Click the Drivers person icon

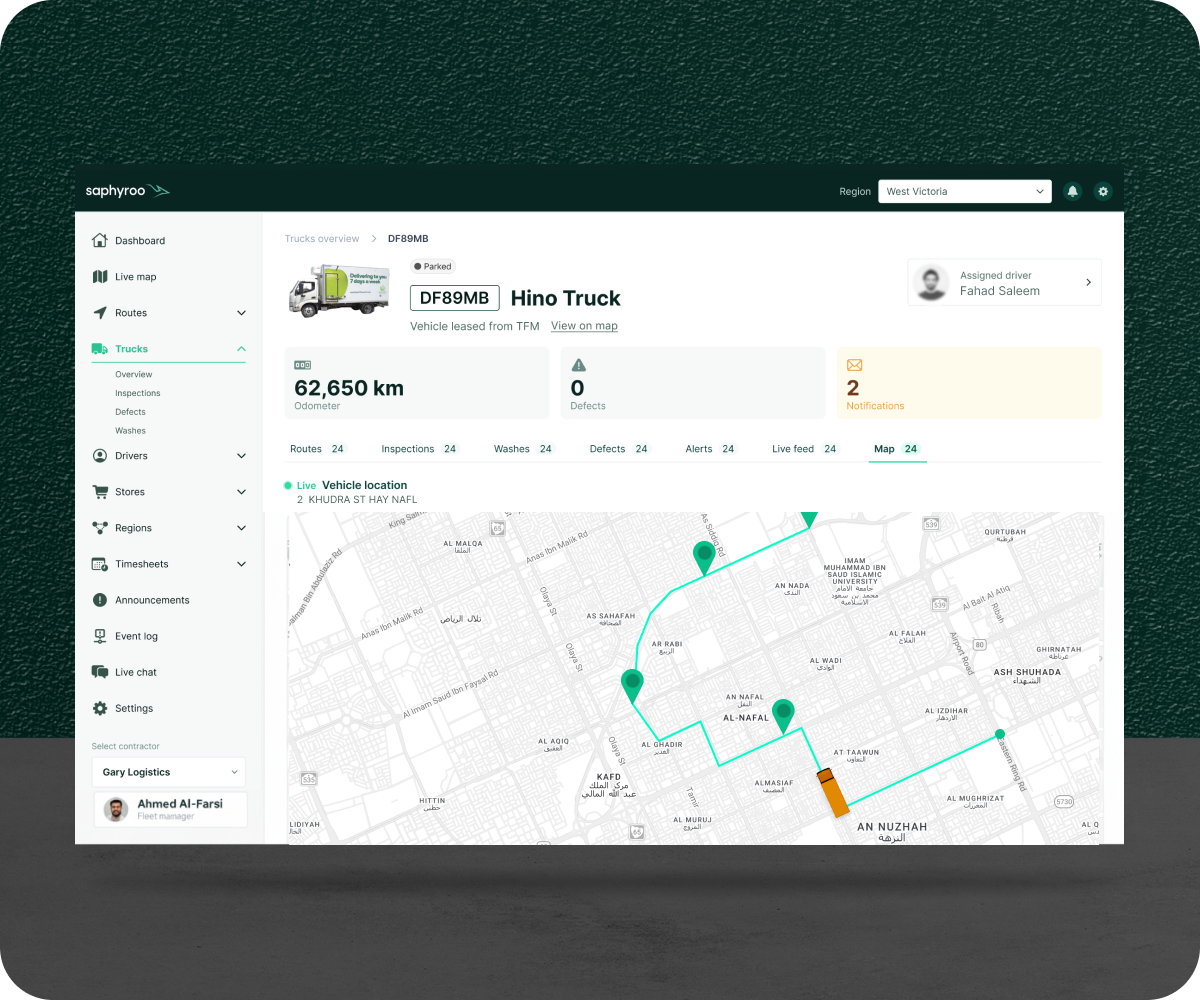point(99,455)
